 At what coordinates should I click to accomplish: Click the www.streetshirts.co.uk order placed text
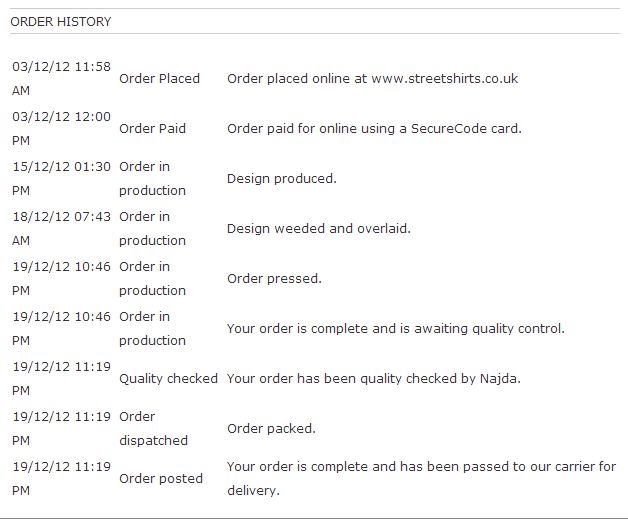(x=372, y=78)
